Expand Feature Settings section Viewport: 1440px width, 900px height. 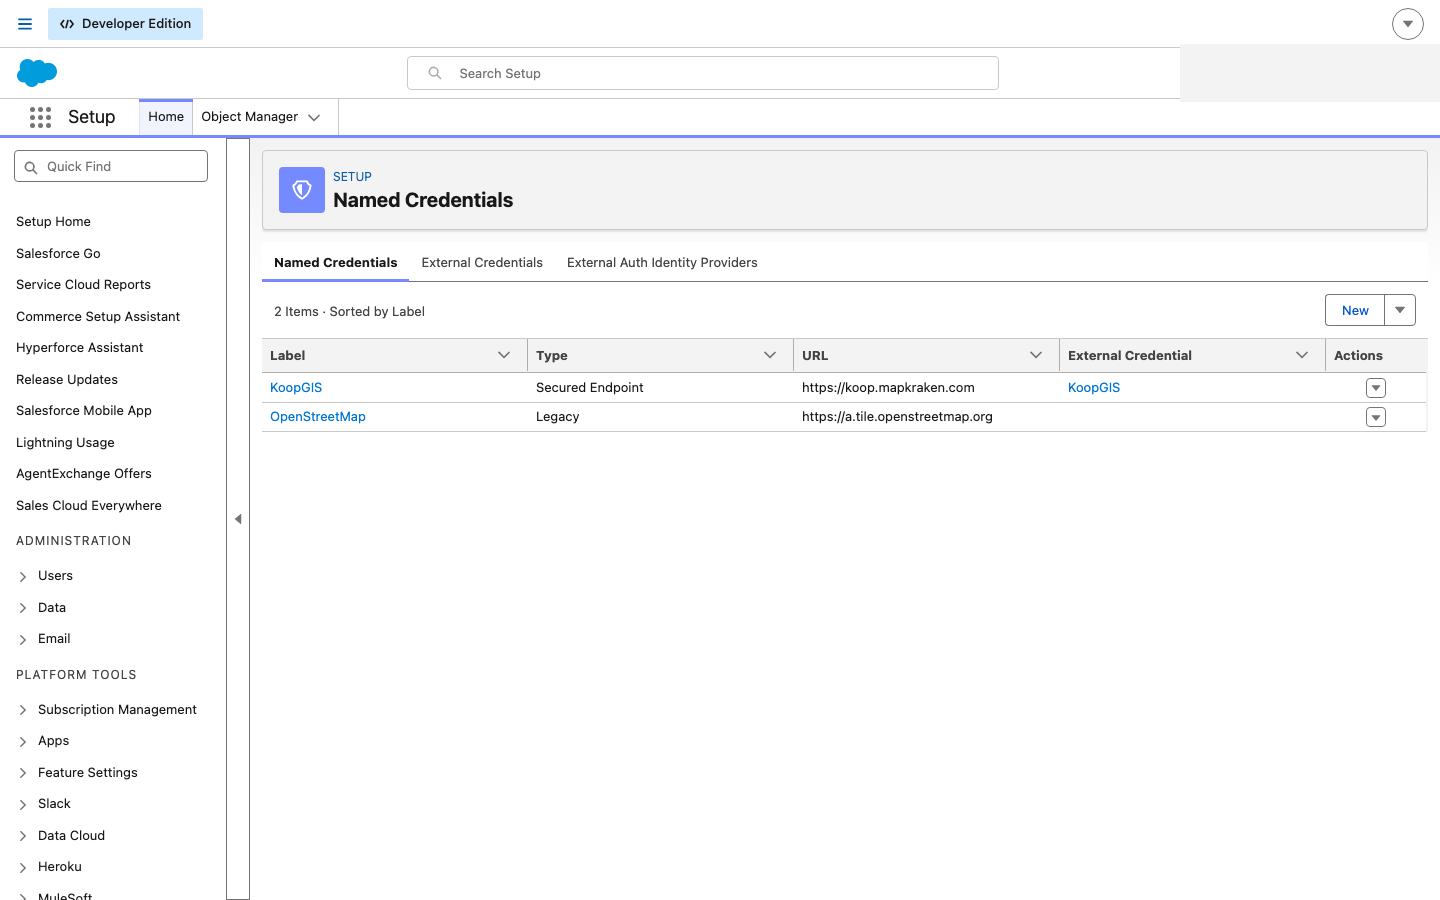(23, 773)
